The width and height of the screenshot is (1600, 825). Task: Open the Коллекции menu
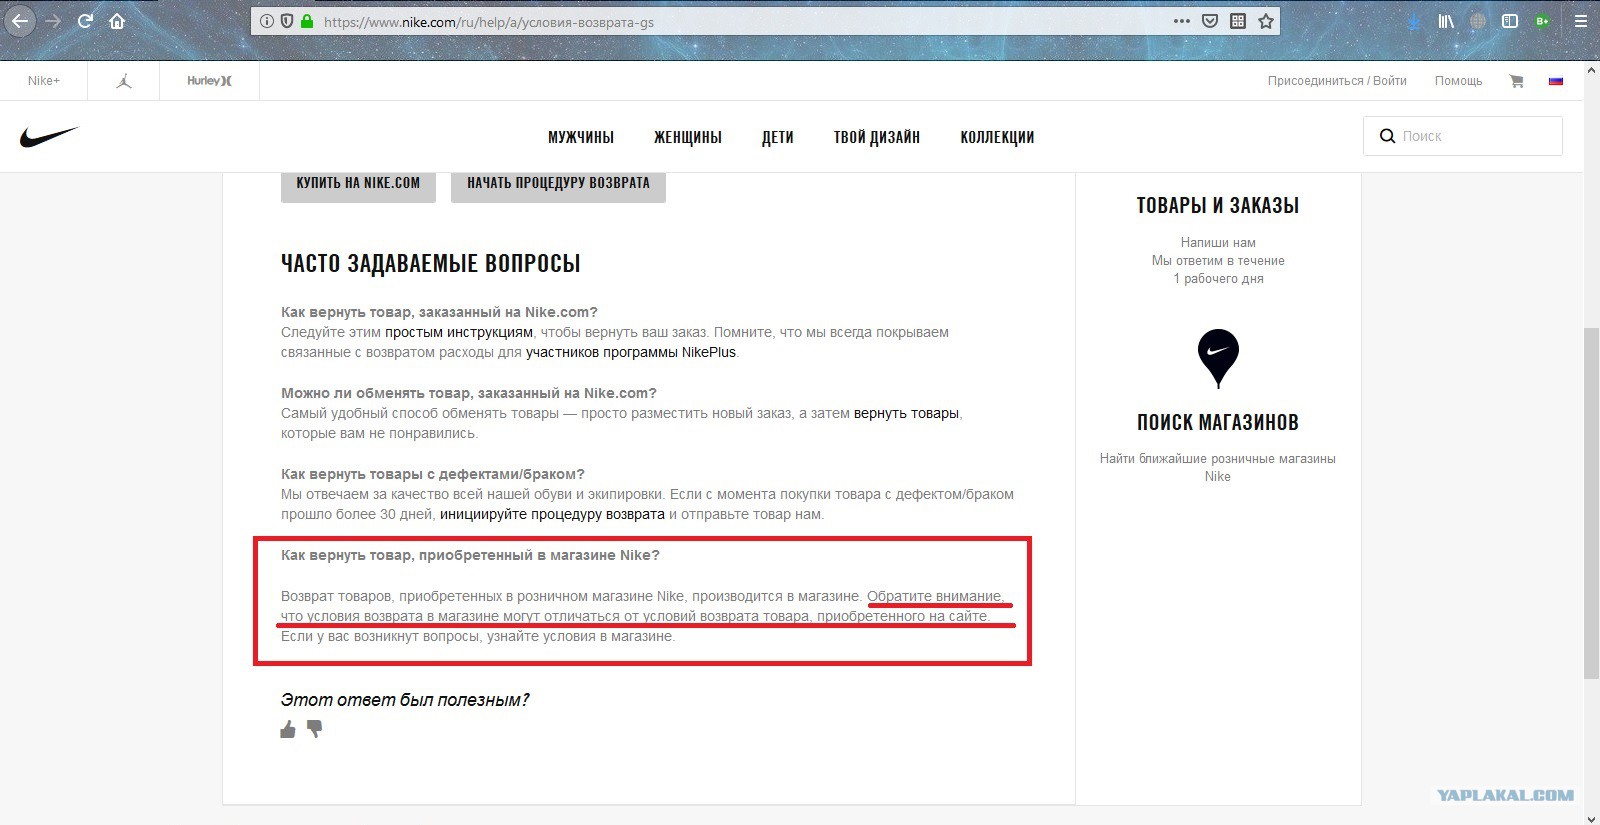[997, 137]
